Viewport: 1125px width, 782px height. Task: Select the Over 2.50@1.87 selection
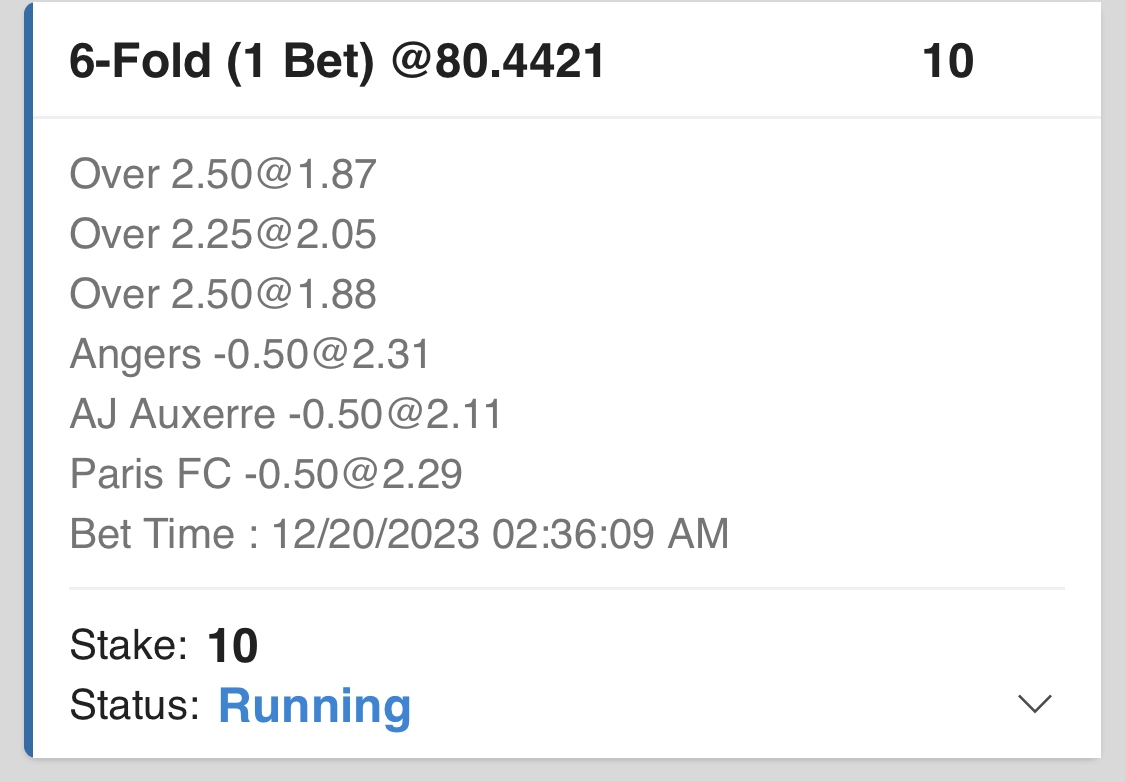click(x=223, y=175)
